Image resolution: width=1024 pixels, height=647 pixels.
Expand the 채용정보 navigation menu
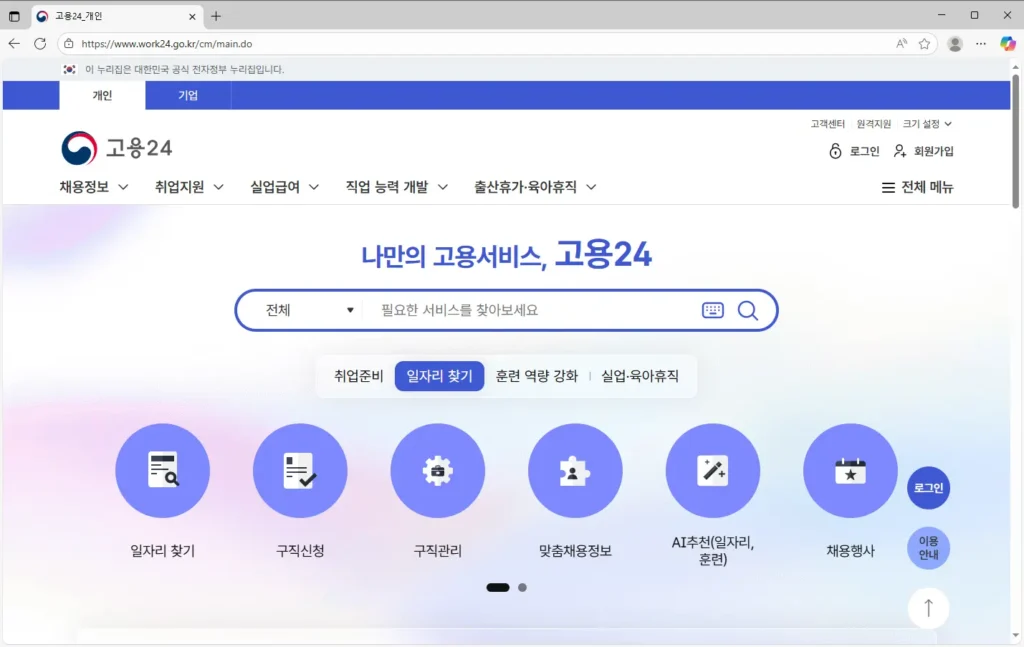86,187
